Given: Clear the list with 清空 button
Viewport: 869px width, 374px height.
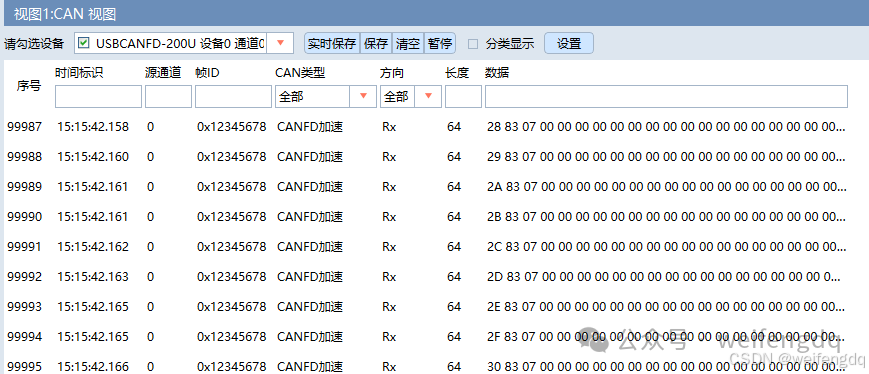Looking at the screenshot, I should (408, 44).
